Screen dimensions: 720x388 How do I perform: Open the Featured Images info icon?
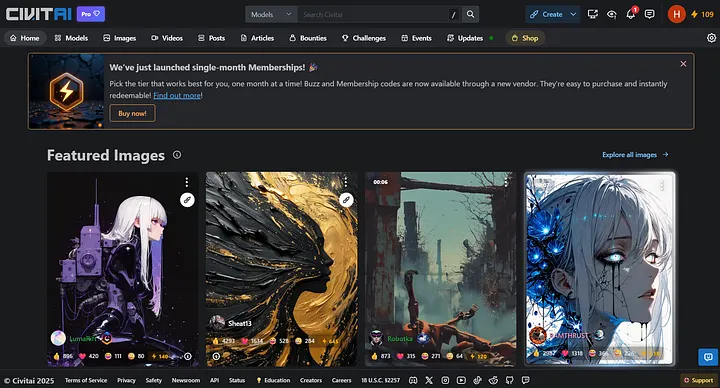tap(177, 155)
